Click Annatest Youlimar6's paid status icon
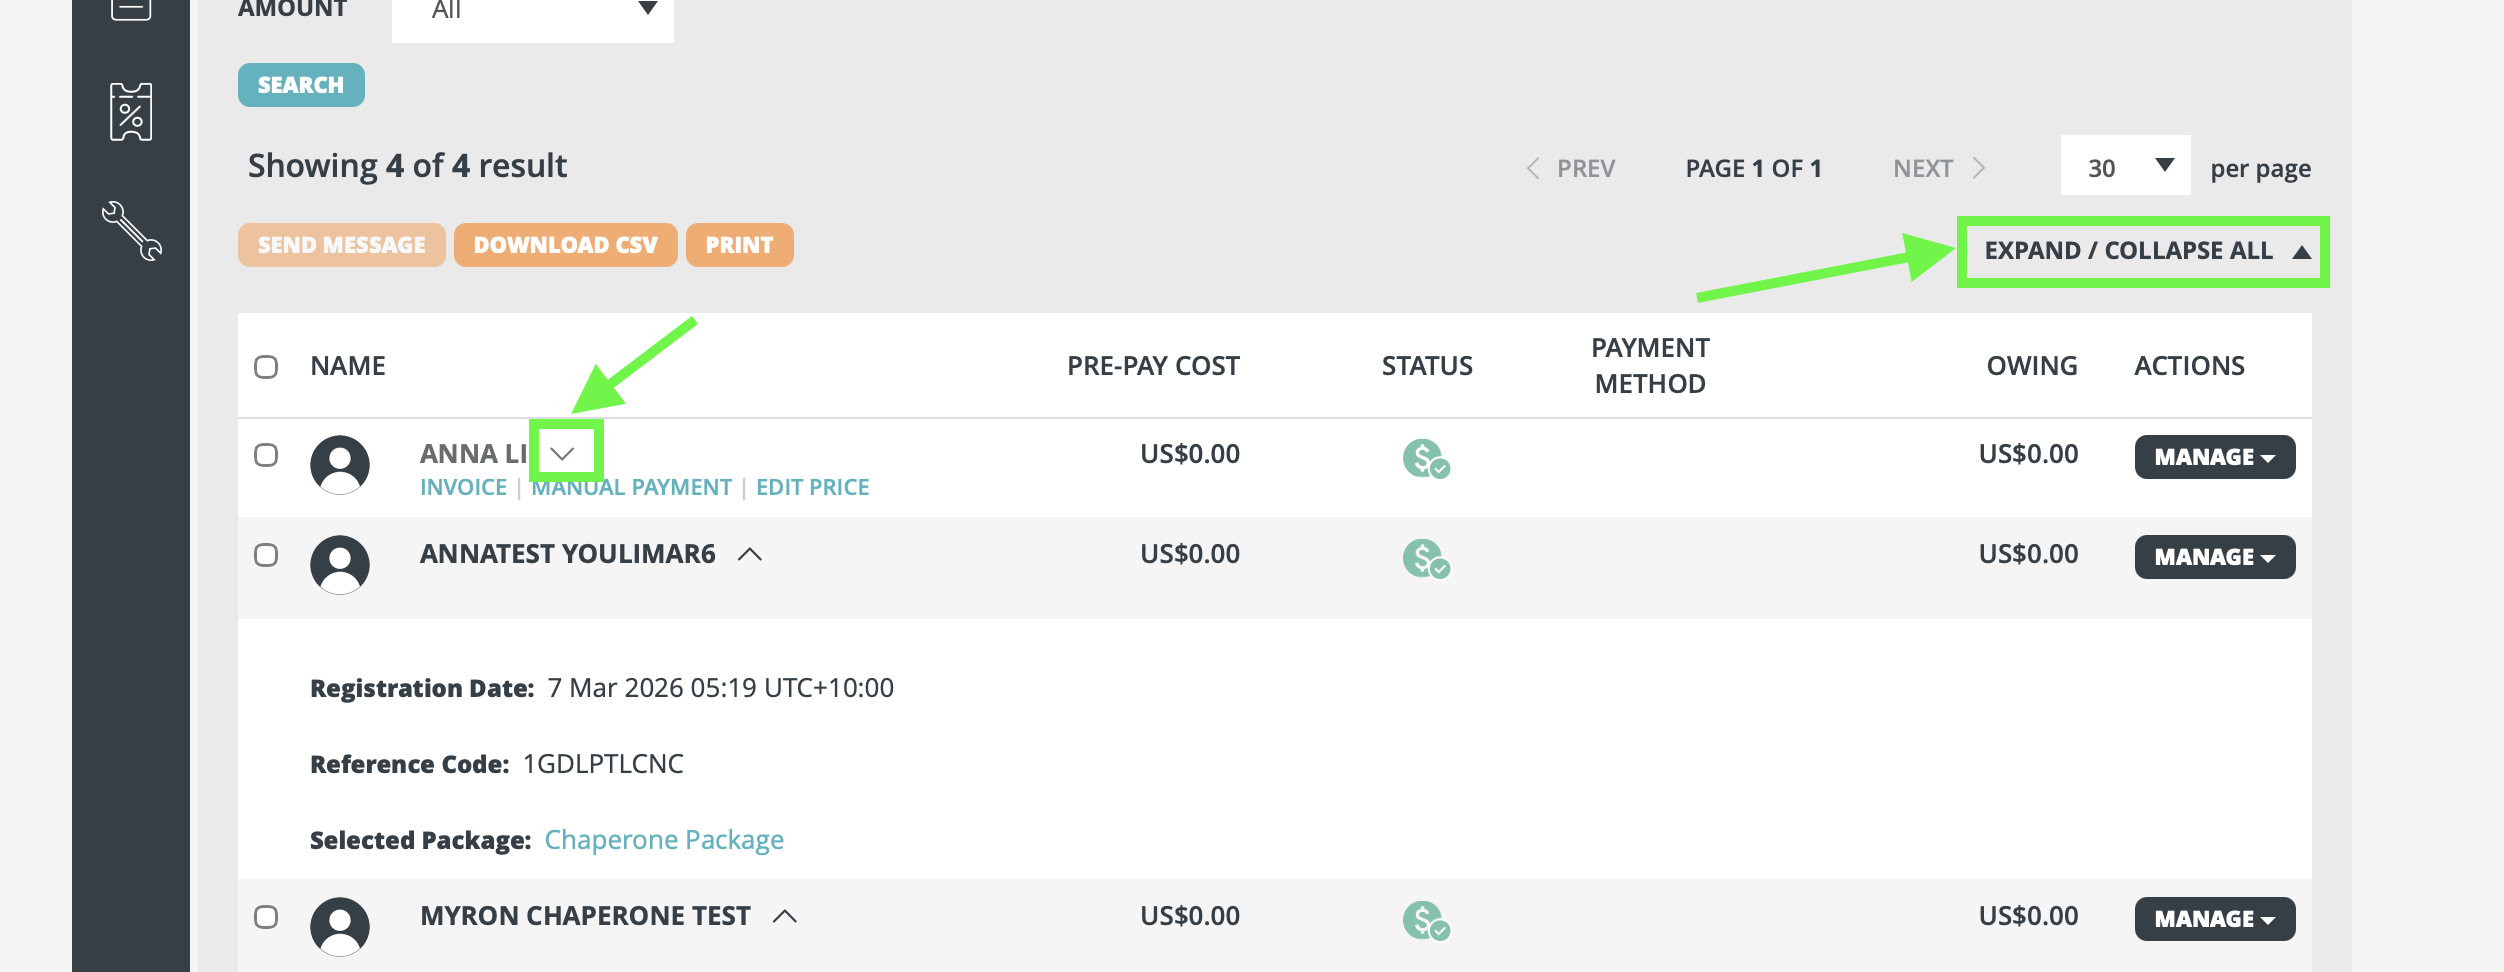The width and height of the screenshot is (2504, 972). [x=1425, y=559]
